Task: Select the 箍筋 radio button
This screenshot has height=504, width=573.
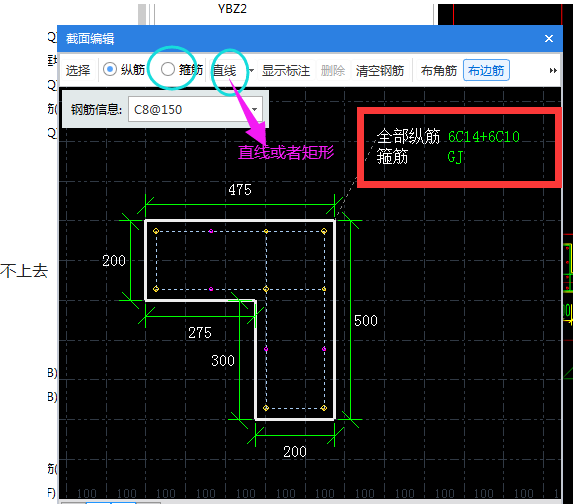Action: click(168, 69)
